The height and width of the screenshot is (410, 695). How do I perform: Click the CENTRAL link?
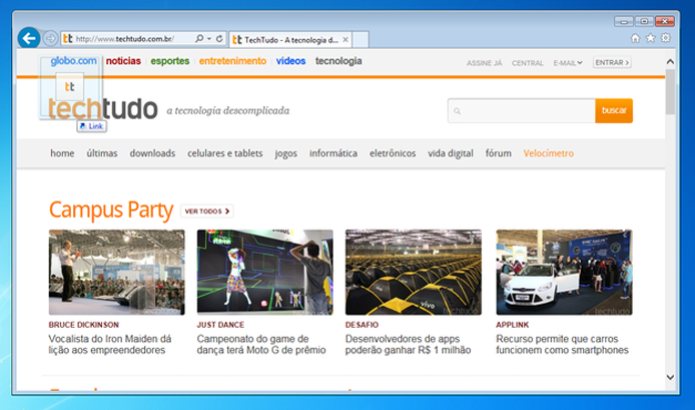click(527, 63)
